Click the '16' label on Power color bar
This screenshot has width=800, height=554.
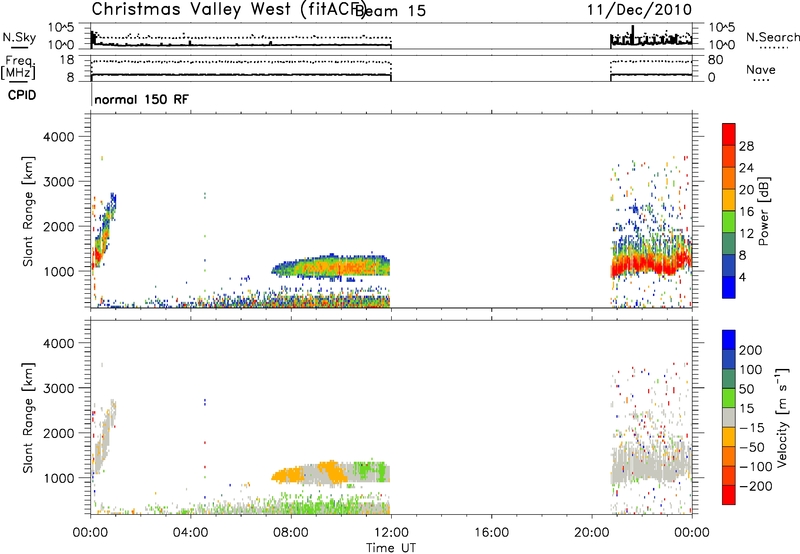[x=746, y=212]
